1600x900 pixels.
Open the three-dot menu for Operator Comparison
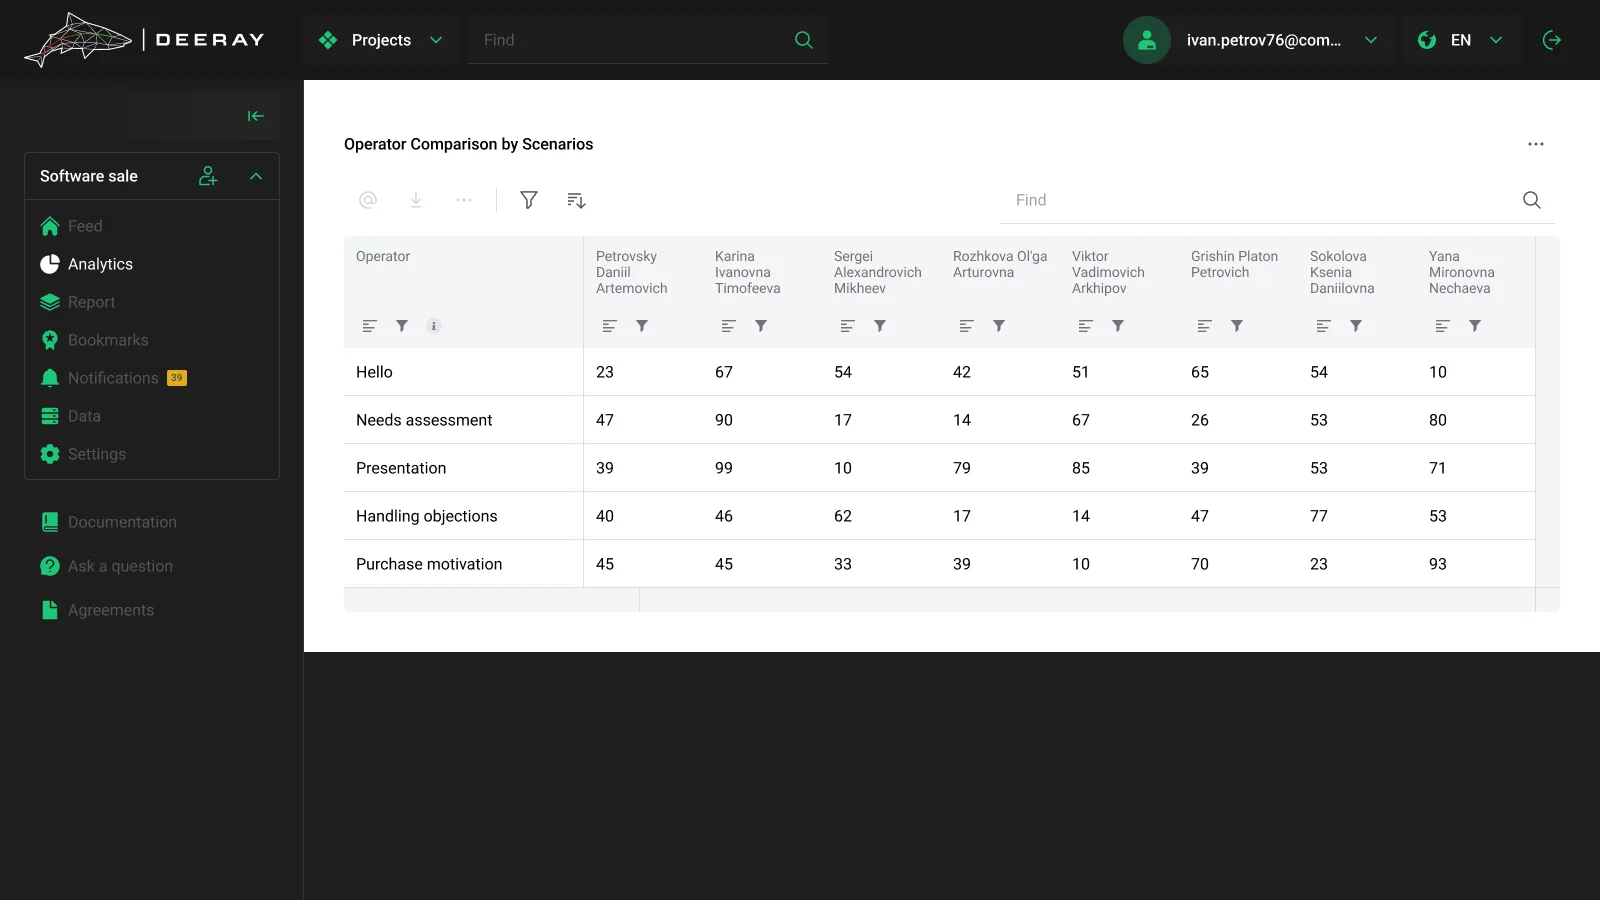pyautogui.click(x=1536, y=144)
